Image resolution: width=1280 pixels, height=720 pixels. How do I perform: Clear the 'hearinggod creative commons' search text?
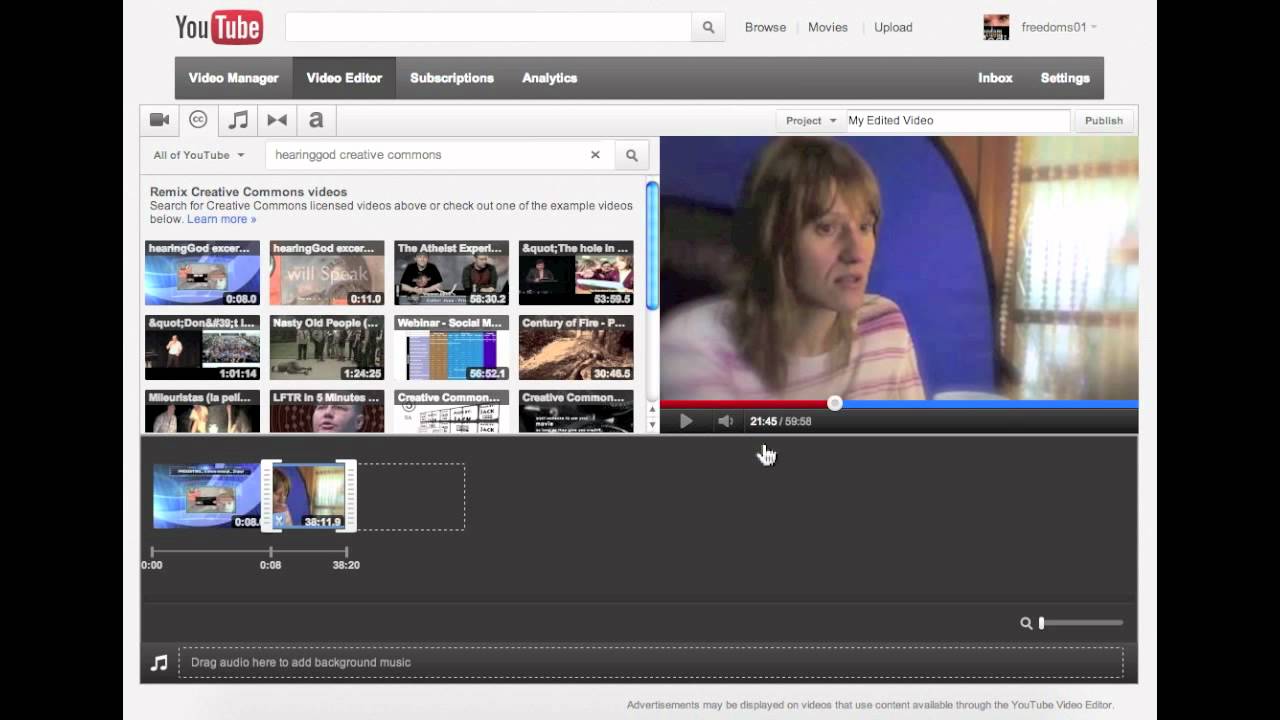(x=595, y=155)
